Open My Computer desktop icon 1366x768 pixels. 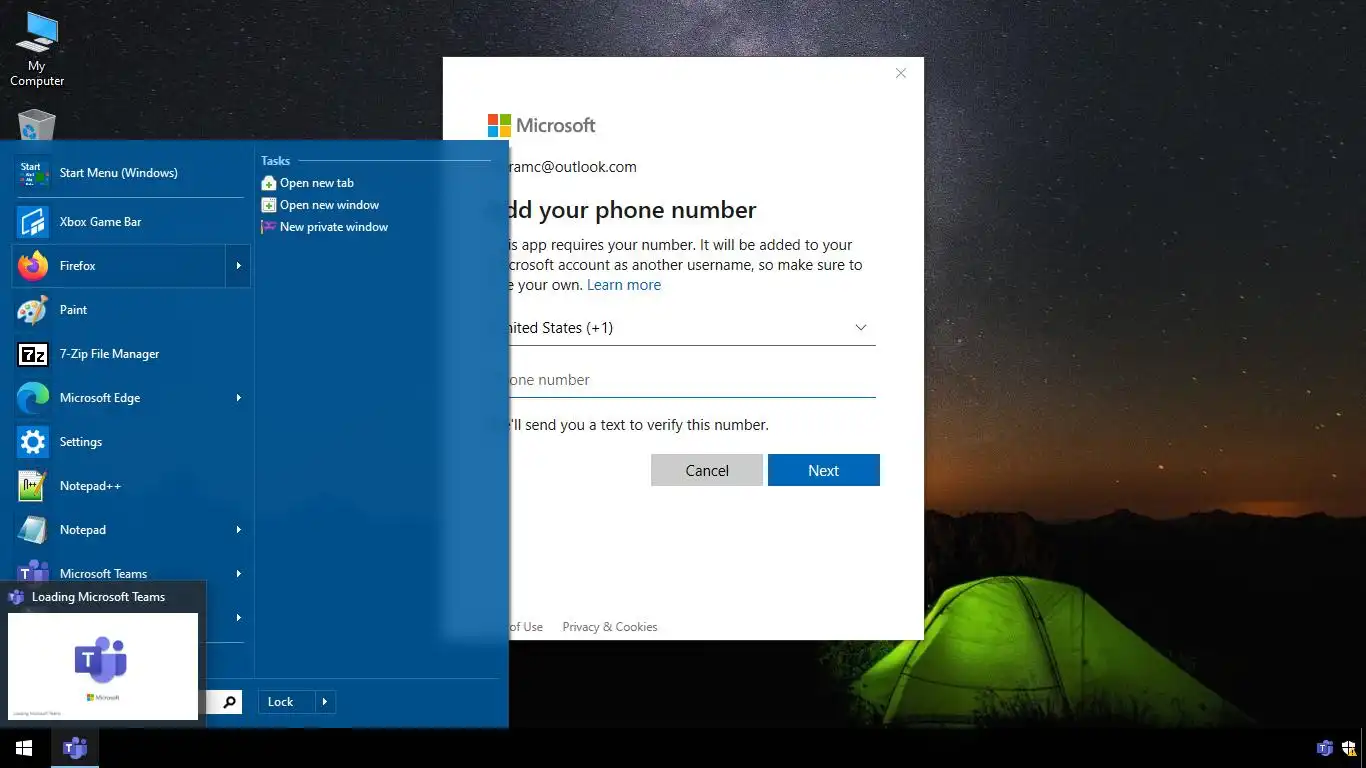(37, 50)
